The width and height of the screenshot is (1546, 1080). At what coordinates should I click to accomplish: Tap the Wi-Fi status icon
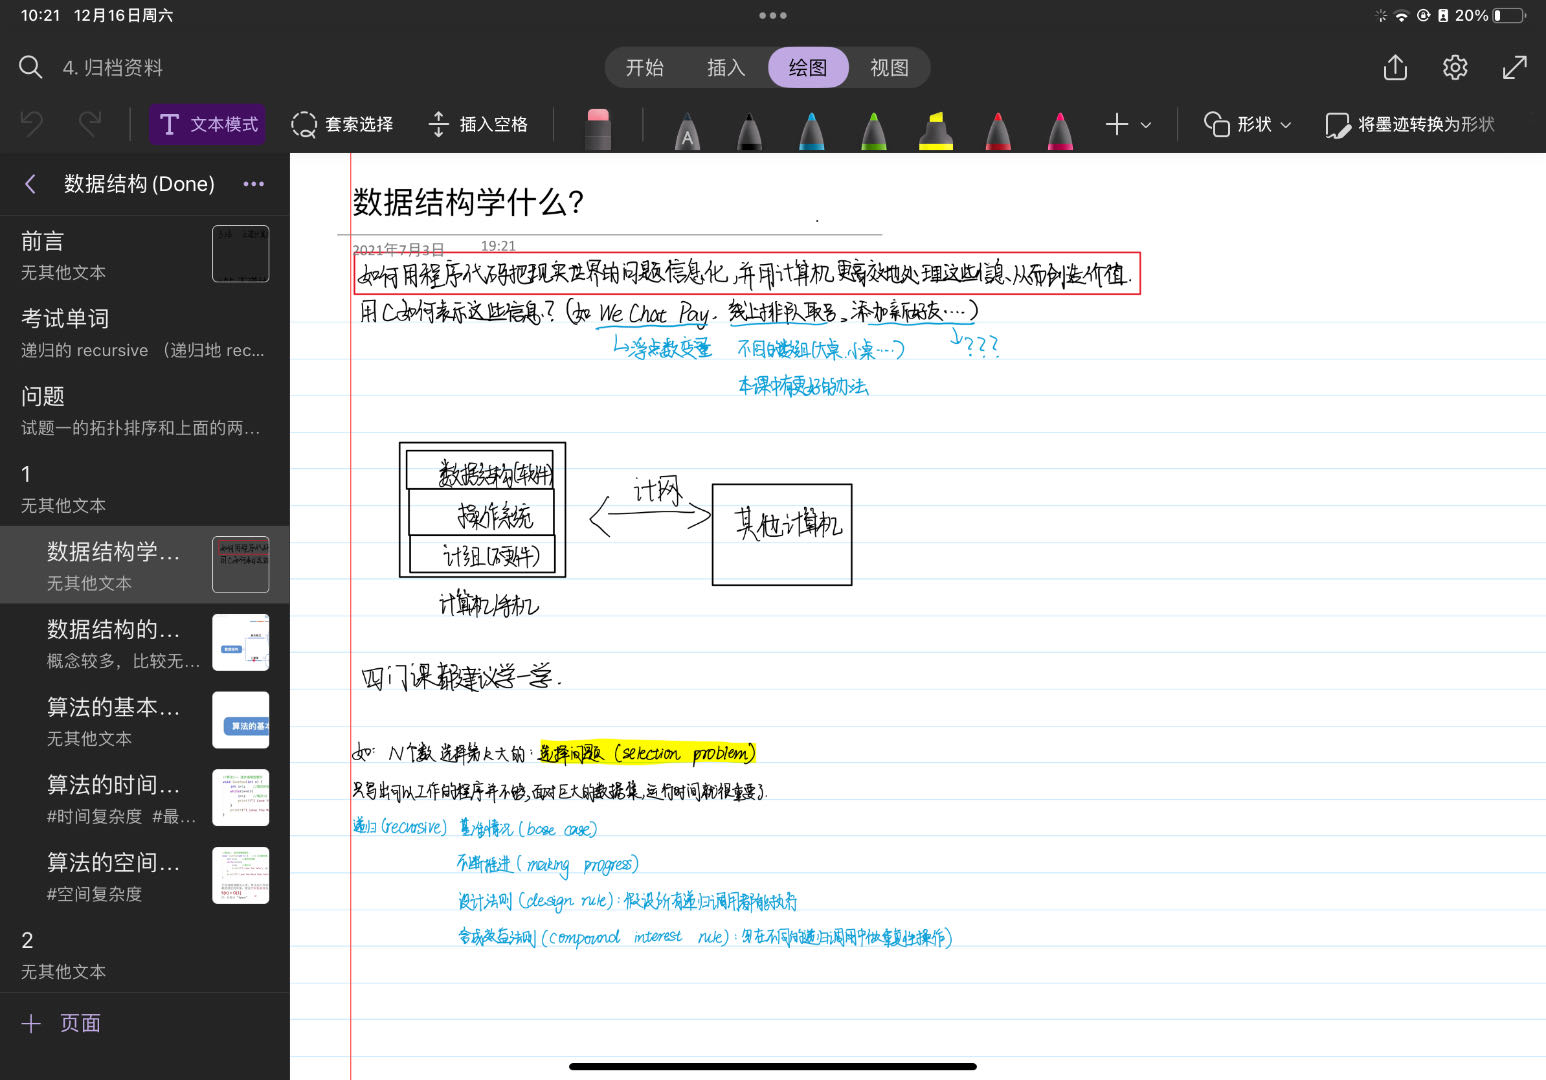[x=1401, y=15]
